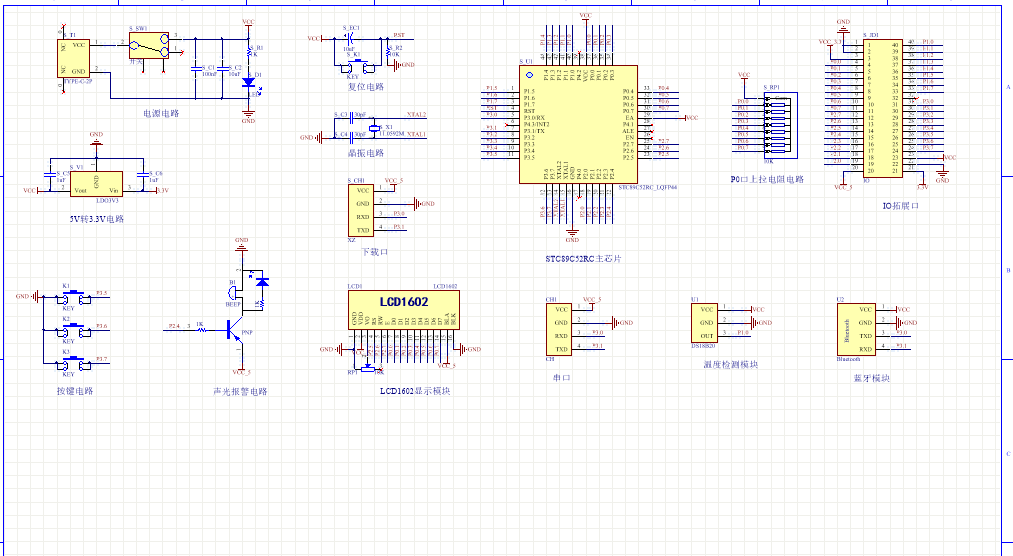This screenshot has width=1013, height=556.
Task: Select the P3.6 net label next to K2
Action: pos(101,326)
